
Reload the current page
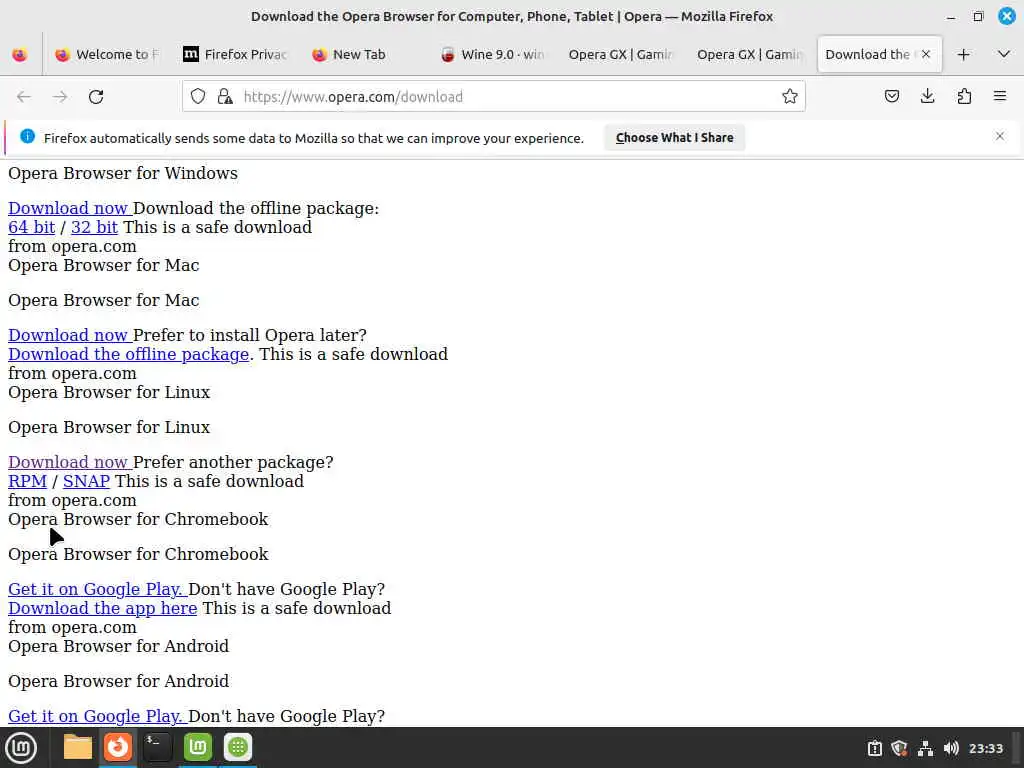point(96,97)
